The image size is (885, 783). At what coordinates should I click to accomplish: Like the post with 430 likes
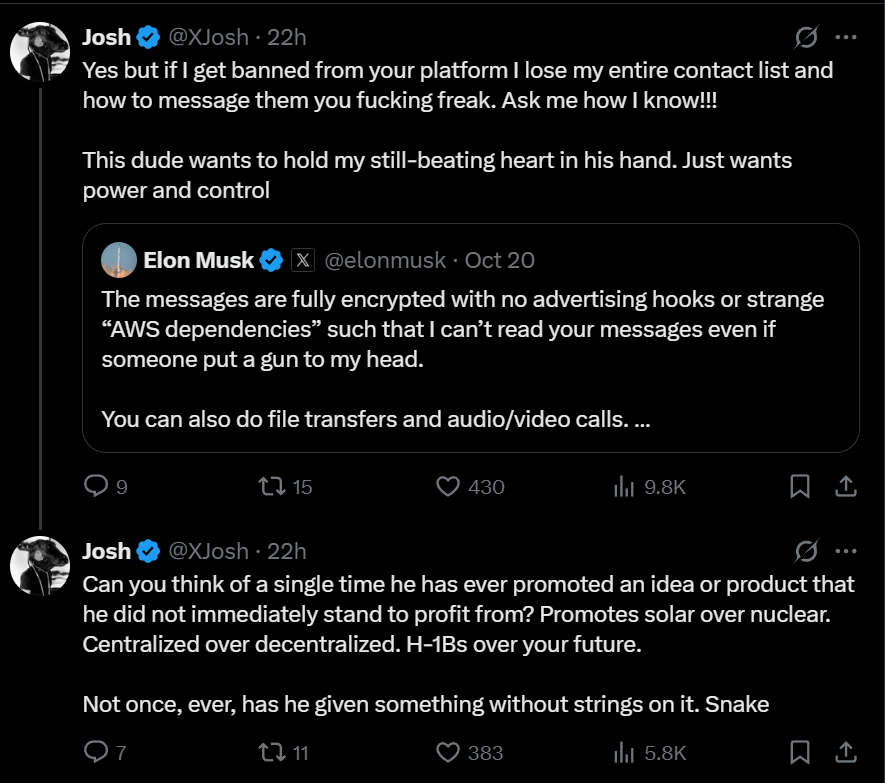(x=448, y=486)
